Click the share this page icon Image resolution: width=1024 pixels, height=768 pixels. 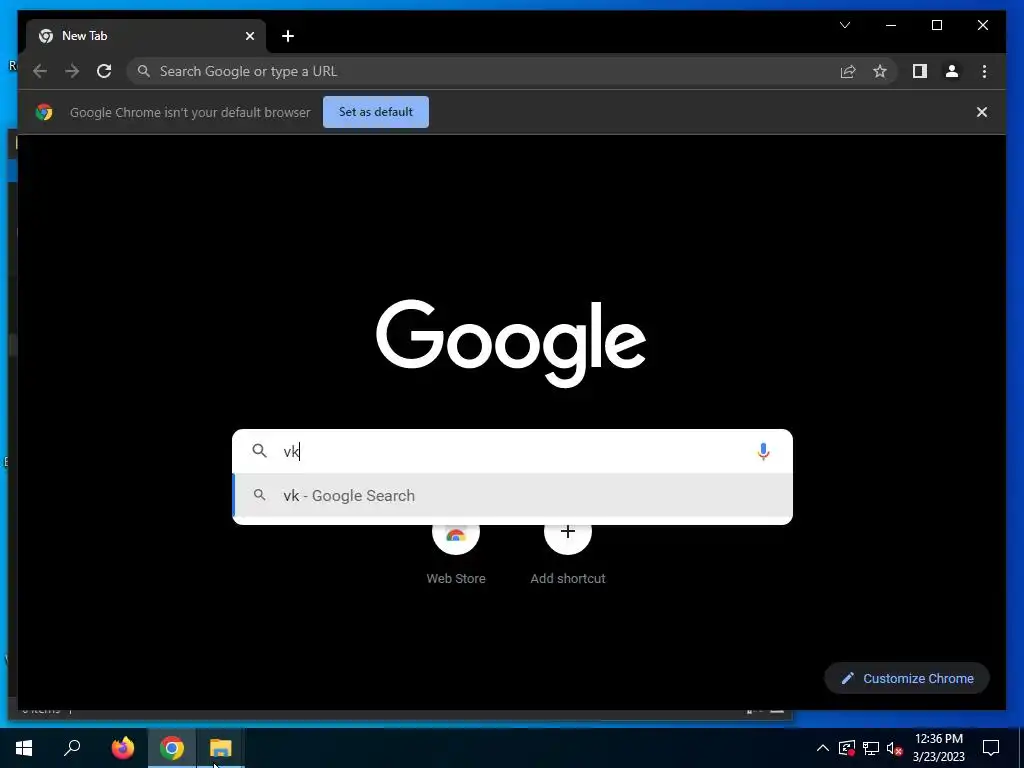[x=848, y=71]
